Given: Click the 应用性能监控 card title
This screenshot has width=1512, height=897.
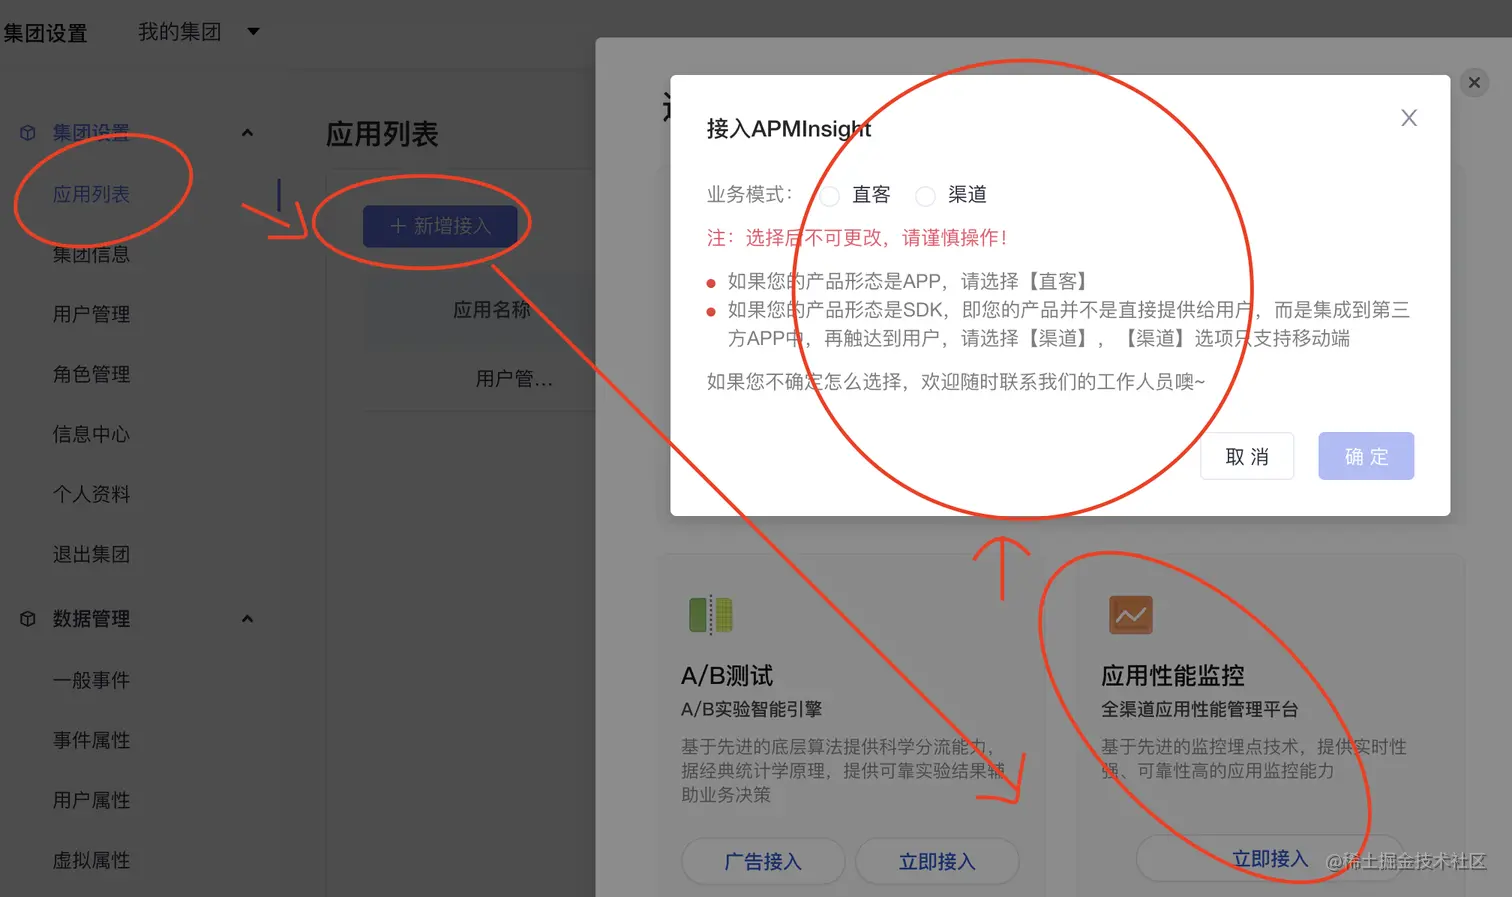Looking at the screenshot, I should 1173,676.
